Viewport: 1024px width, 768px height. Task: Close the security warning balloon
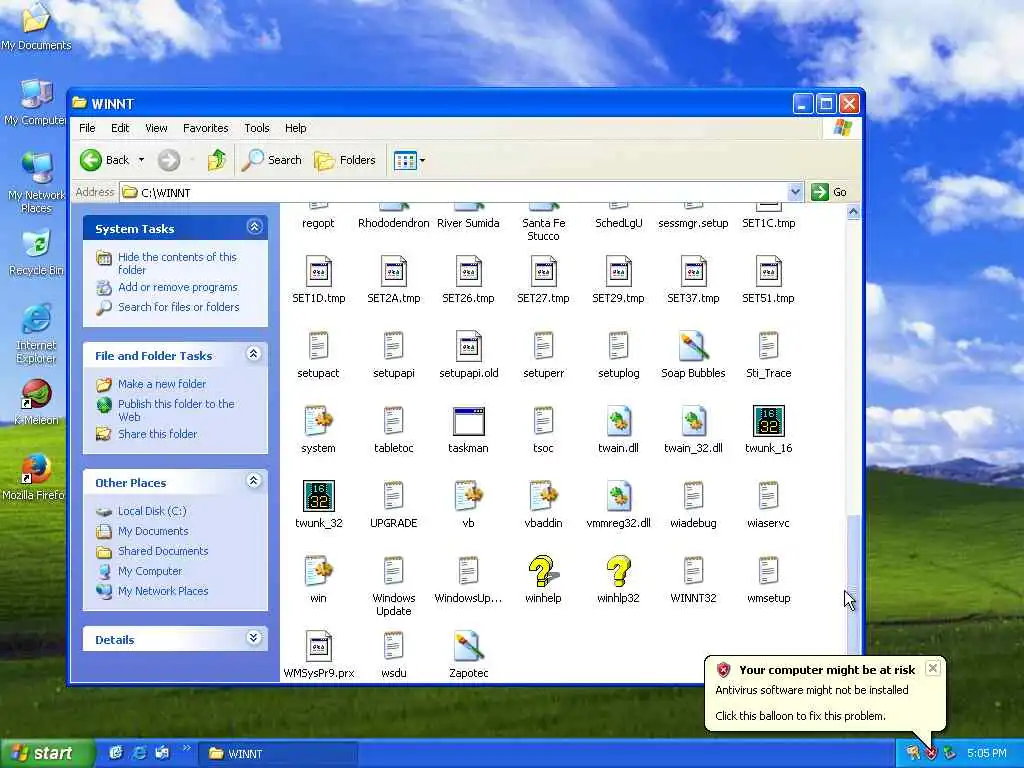click(x=933, y=668)
